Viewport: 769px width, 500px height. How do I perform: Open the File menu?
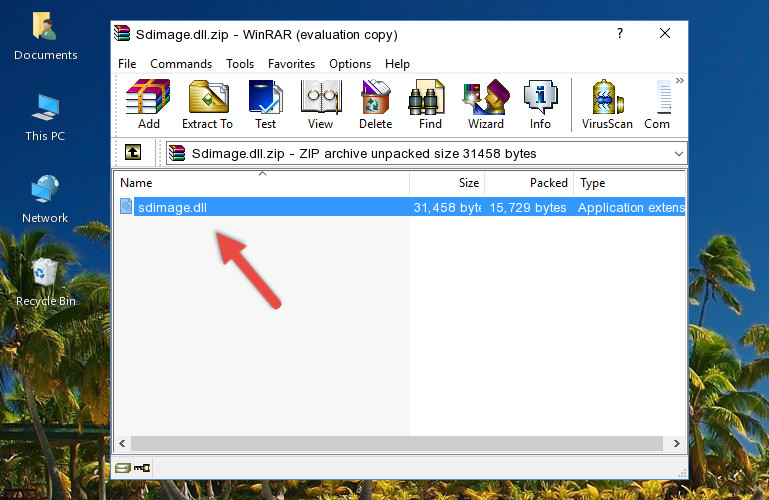point(127,64)
